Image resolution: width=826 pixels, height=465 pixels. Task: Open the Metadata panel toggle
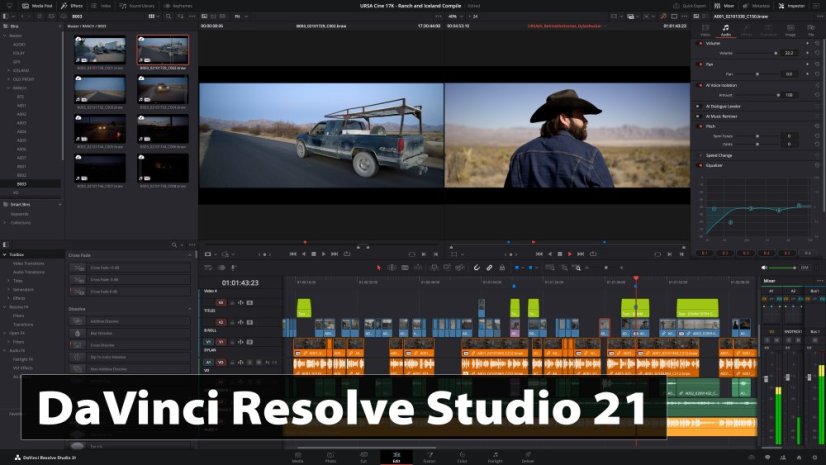coord(756,6)
